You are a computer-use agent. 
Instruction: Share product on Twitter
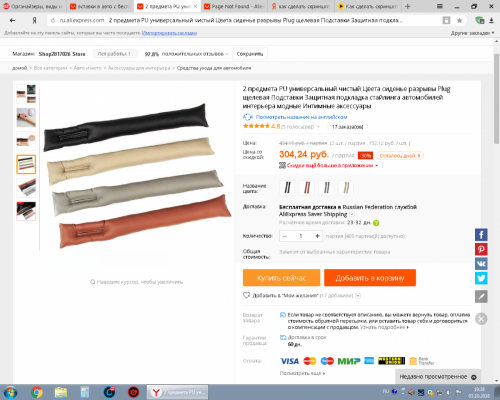pyautogui.click(x=481, y=278)
